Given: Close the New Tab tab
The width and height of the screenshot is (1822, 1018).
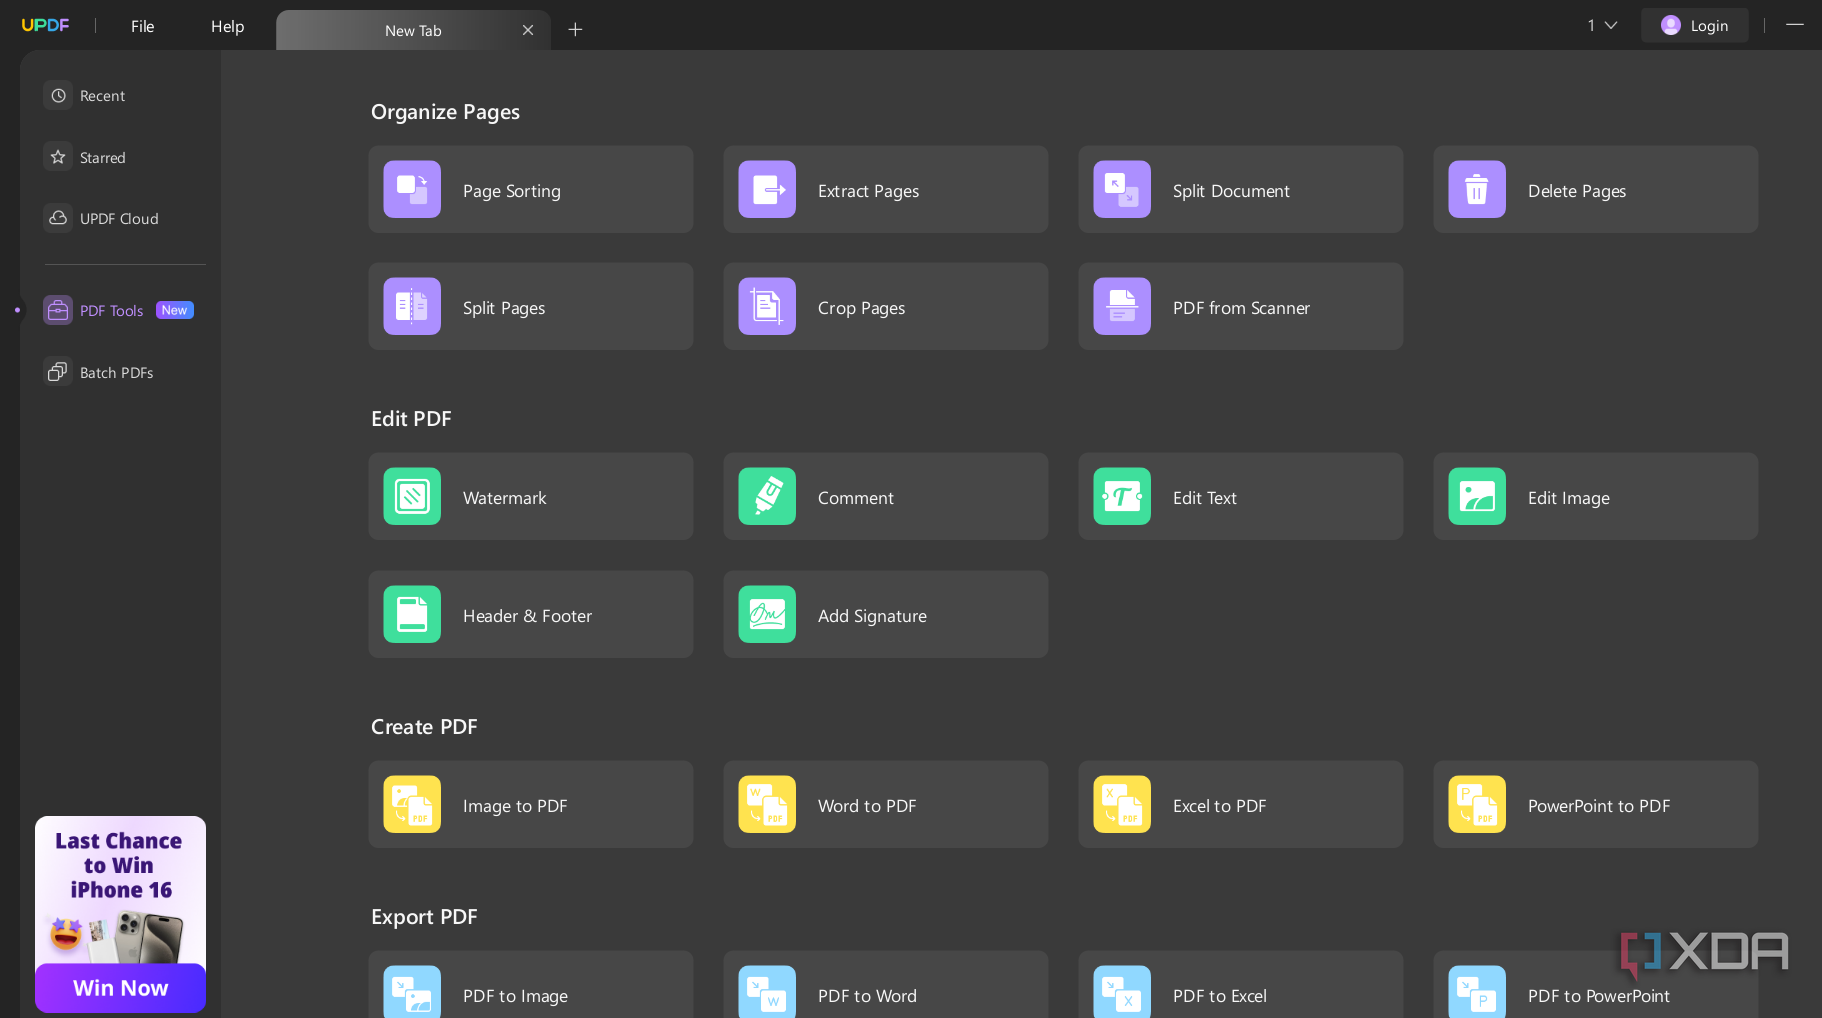Looking at the screenshot, I should (528, 30).
